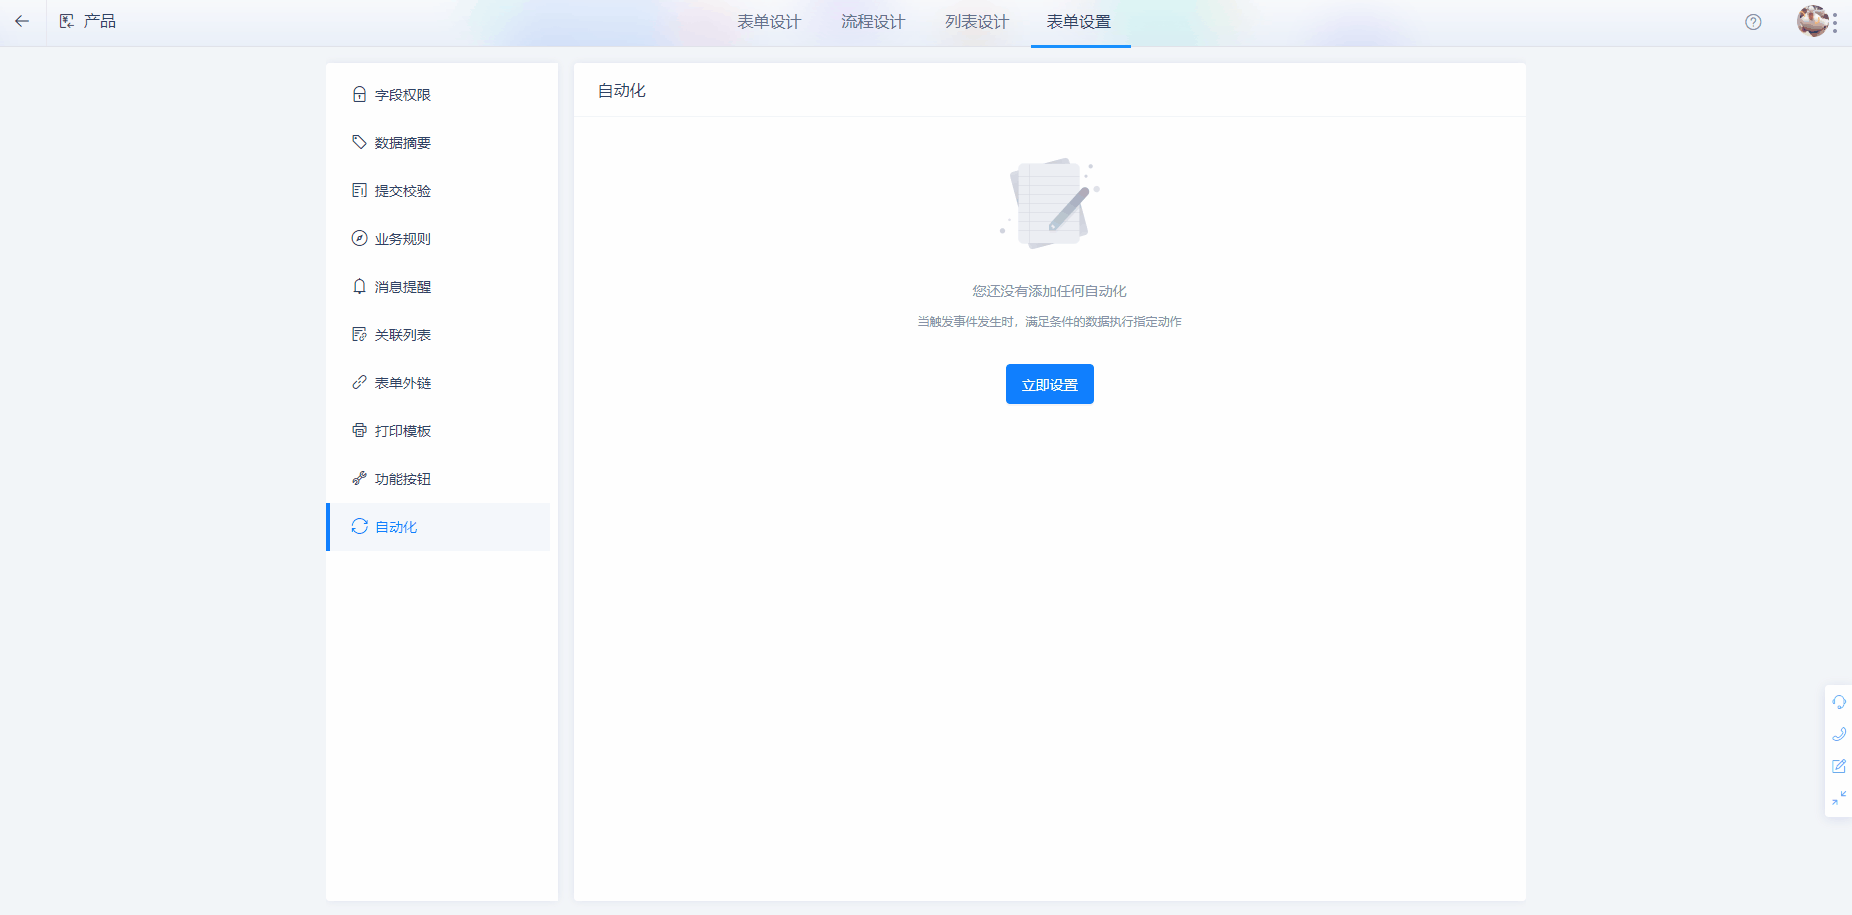Click the back arrow icon
The width and height of the screenshot is (1852, 915).
coord(22,21)
